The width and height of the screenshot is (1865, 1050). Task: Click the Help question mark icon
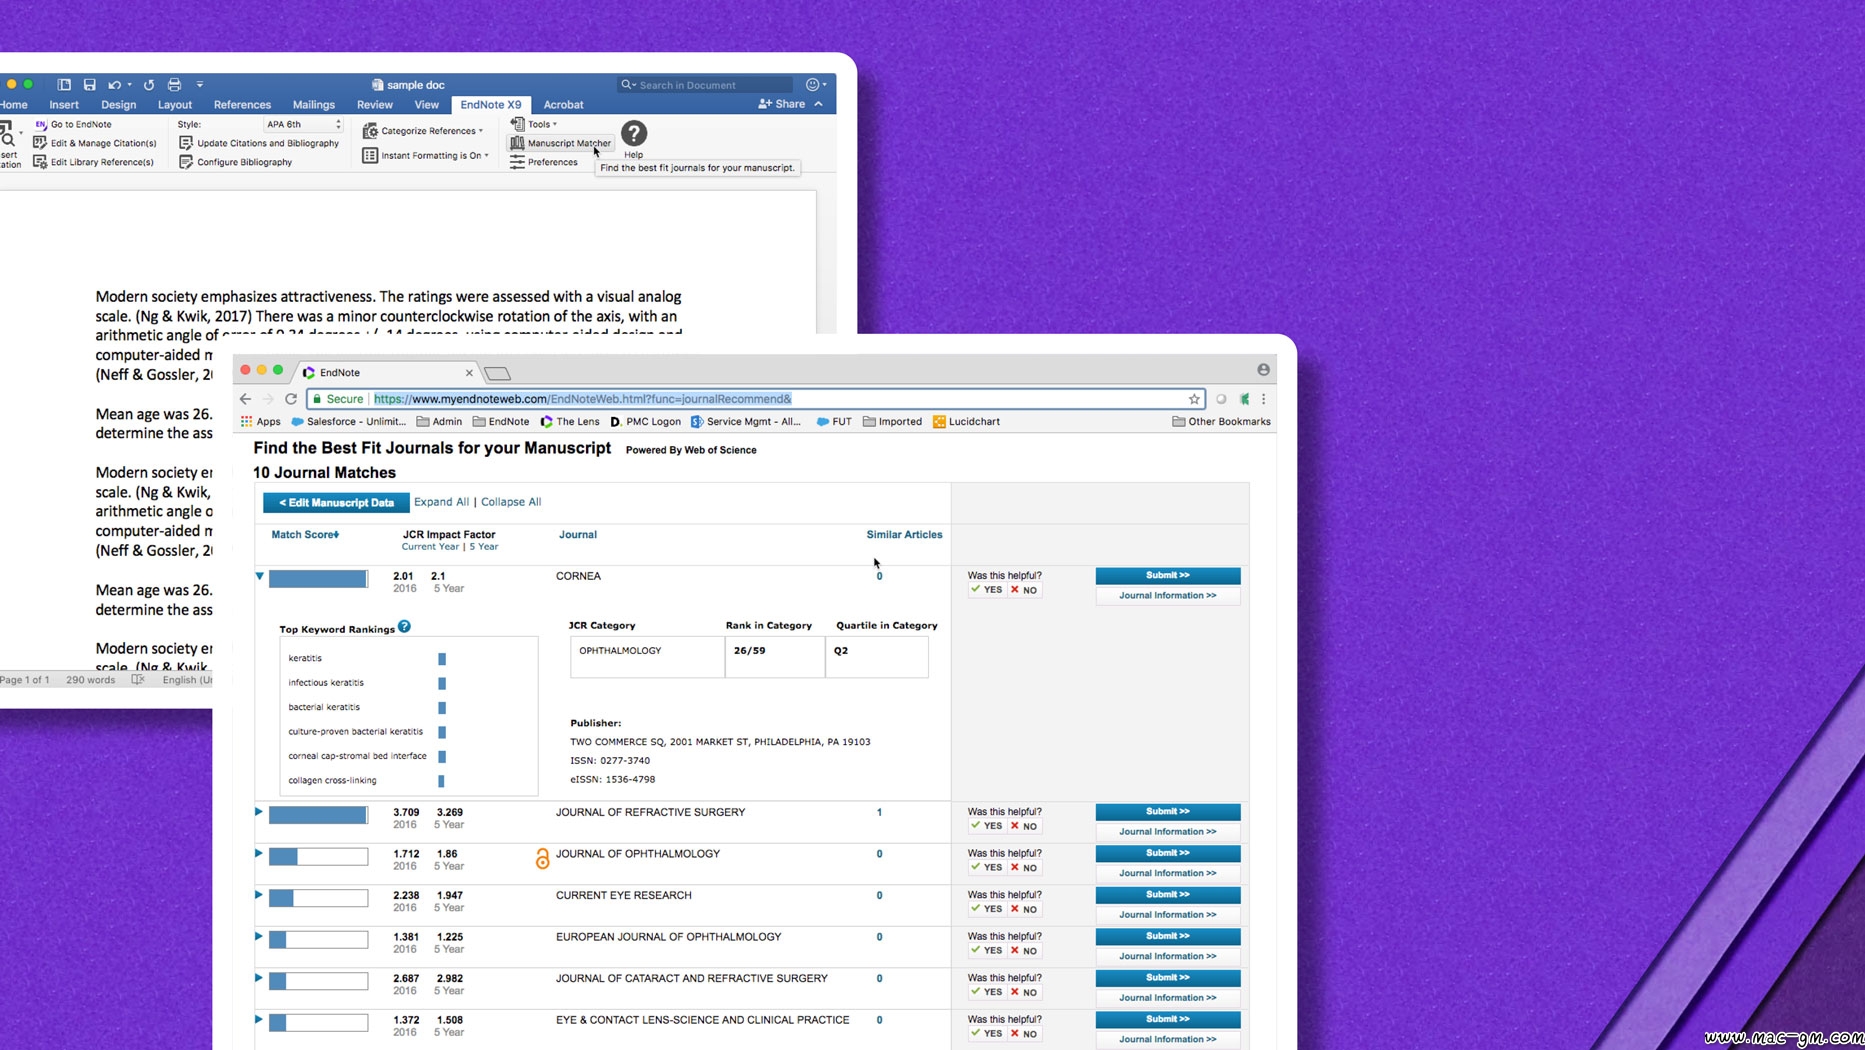(x=634, y=133)
